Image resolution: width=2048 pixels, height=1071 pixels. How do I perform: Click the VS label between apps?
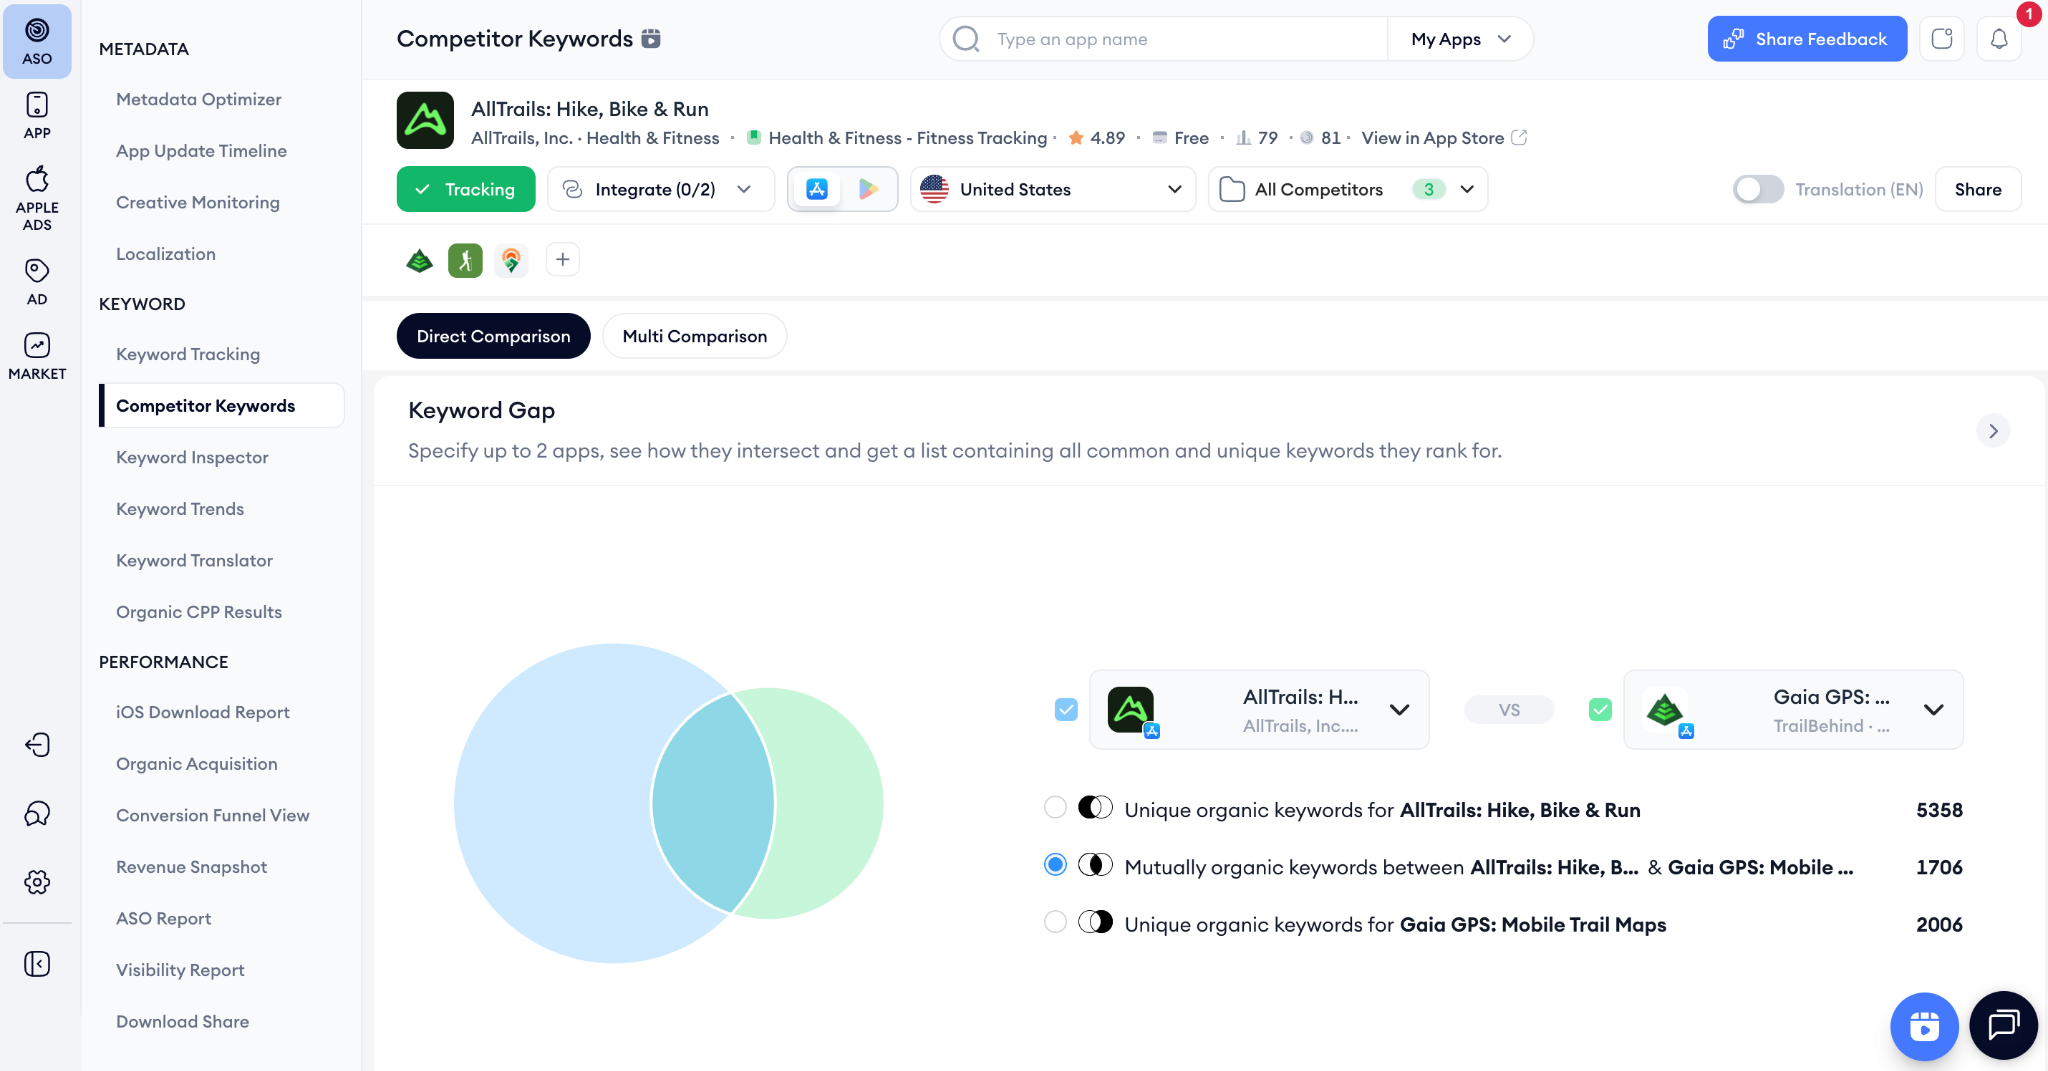coord(1509,709)
